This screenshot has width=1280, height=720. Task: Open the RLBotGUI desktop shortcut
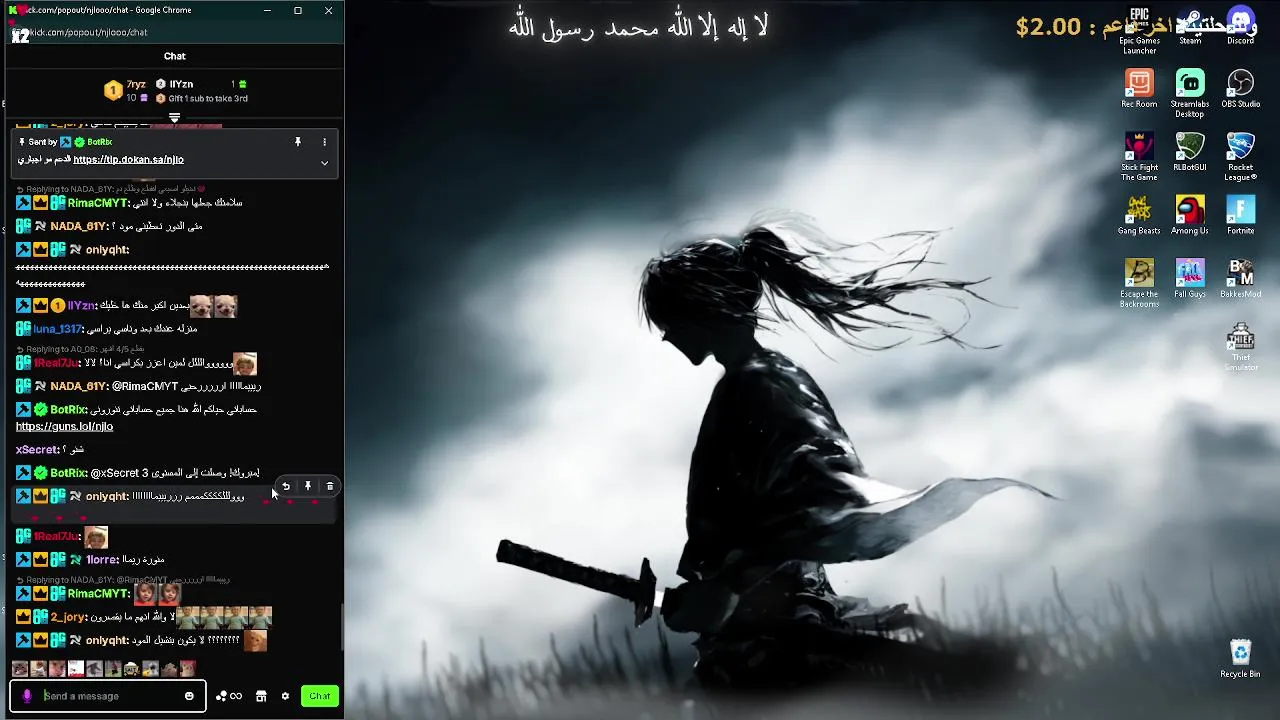coord(1190,152)
